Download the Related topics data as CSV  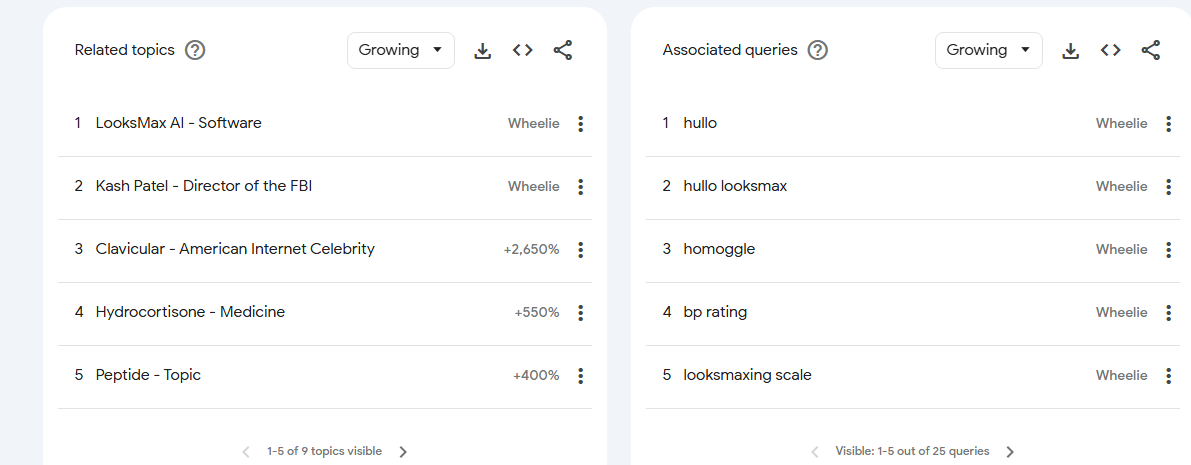[x=482, y=50]
